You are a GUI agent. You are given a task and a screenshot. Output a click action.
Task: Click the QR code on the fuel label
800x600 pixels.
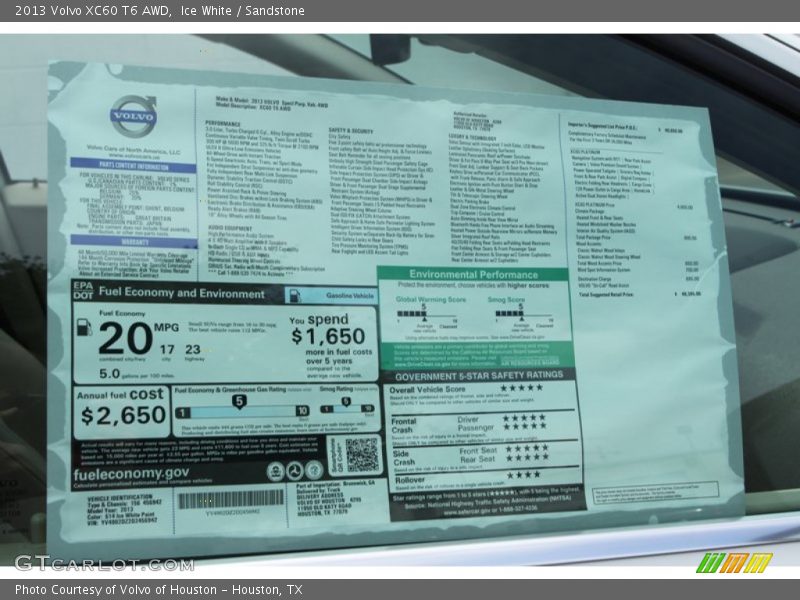click(x=361, y=454)
